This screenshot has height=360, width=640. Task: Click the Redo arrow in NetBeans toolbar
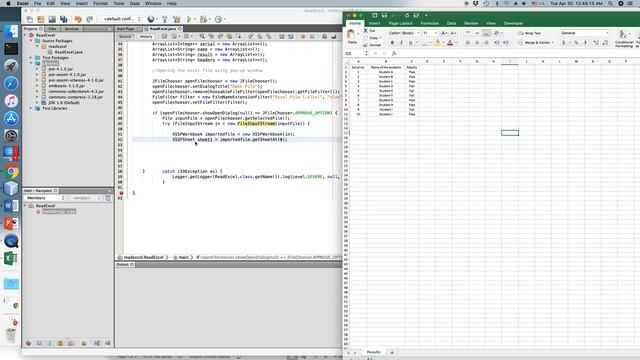[89, 19]
